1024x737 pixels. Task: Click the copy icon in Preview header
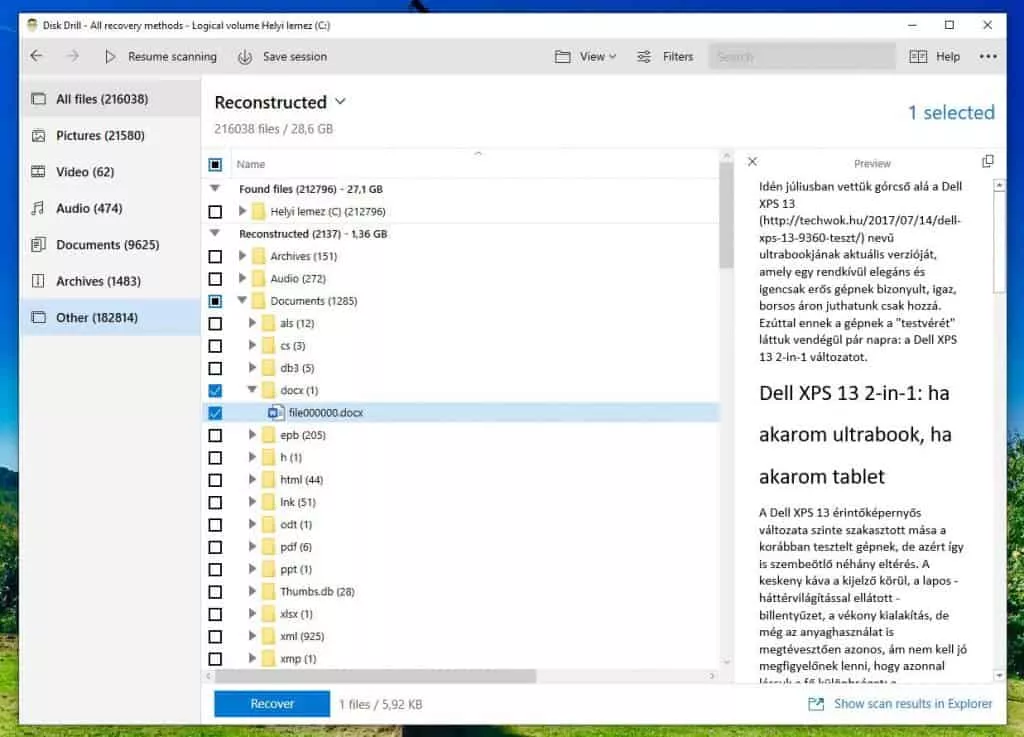click(x=987, y=161)
